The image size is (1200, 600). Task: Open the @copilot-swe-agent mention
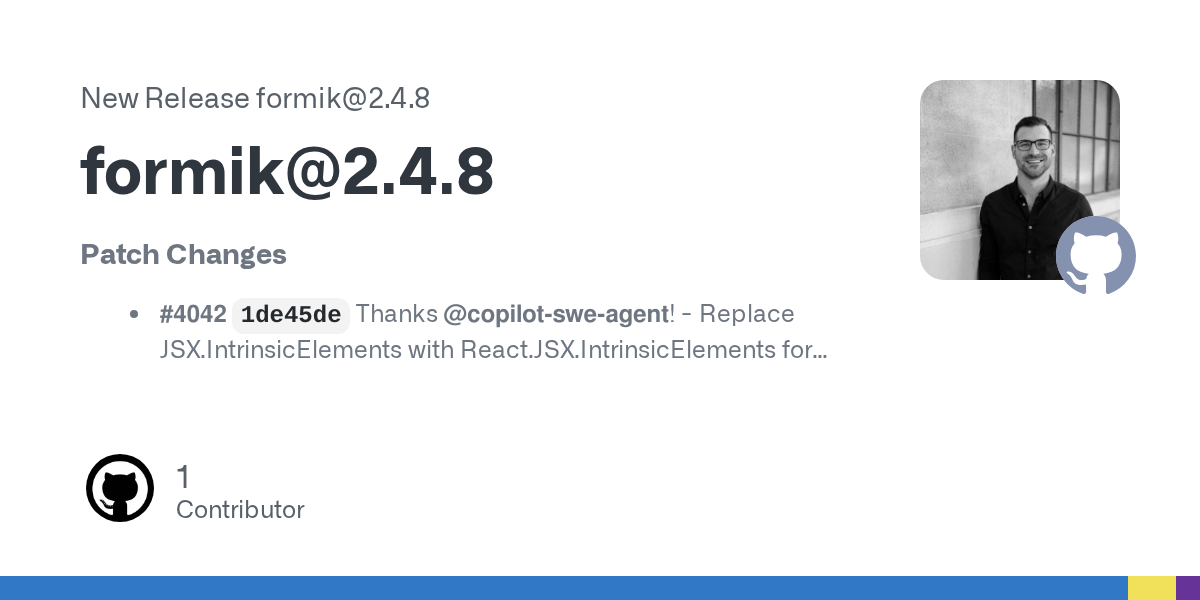556,314
